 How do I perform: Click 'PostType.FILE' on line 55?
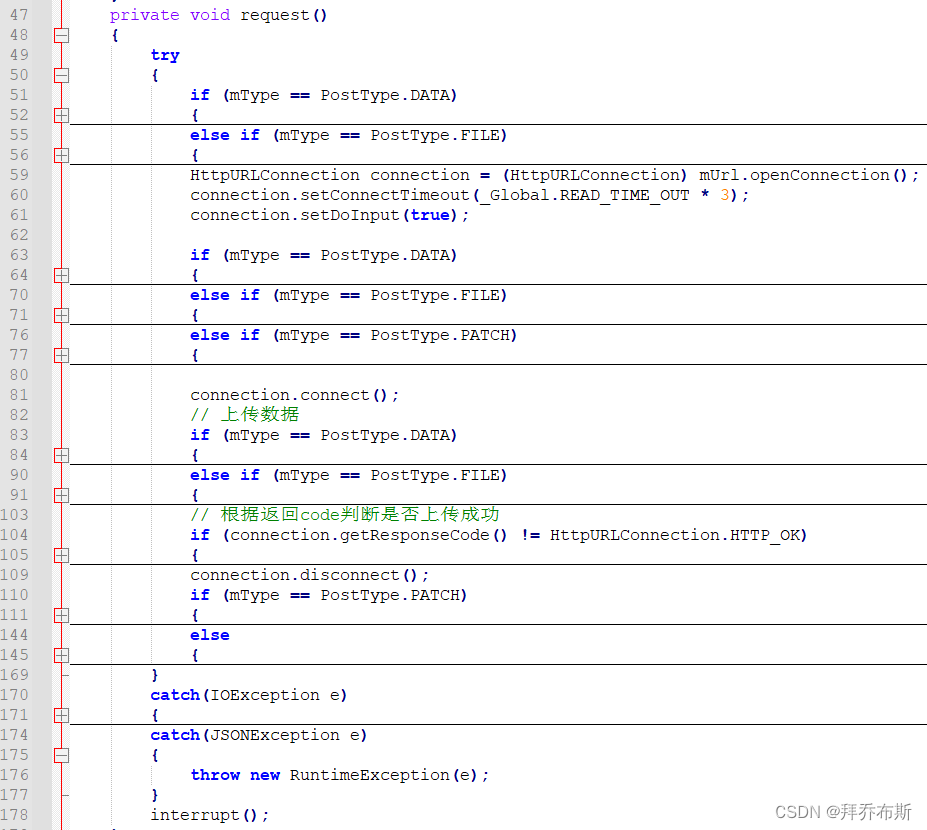coord(435,135)
